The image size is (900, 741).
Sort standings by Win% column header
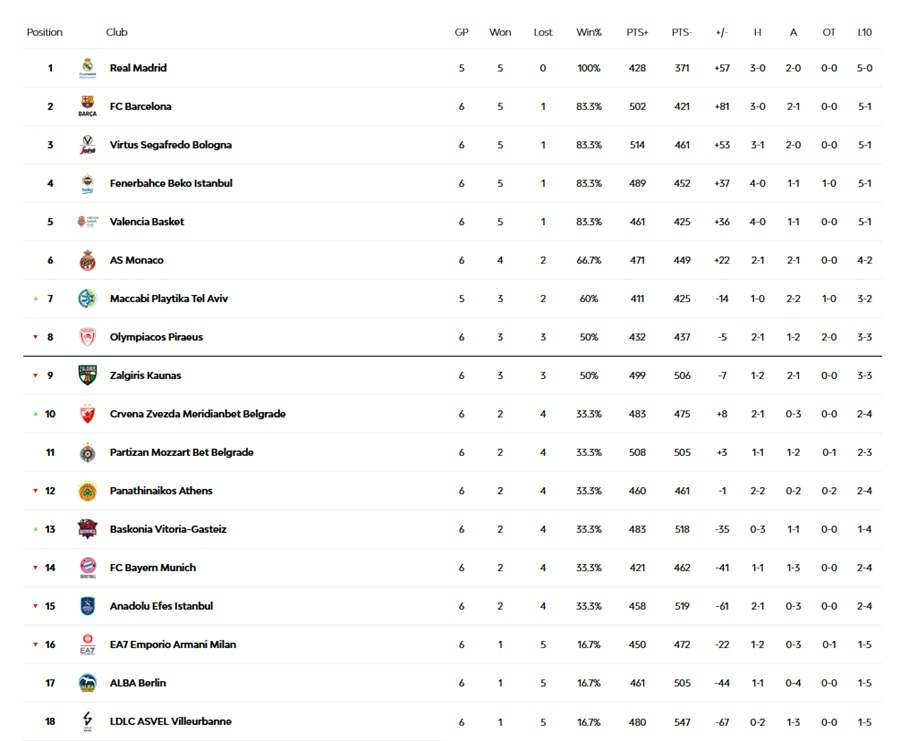[x=589, y=32]
